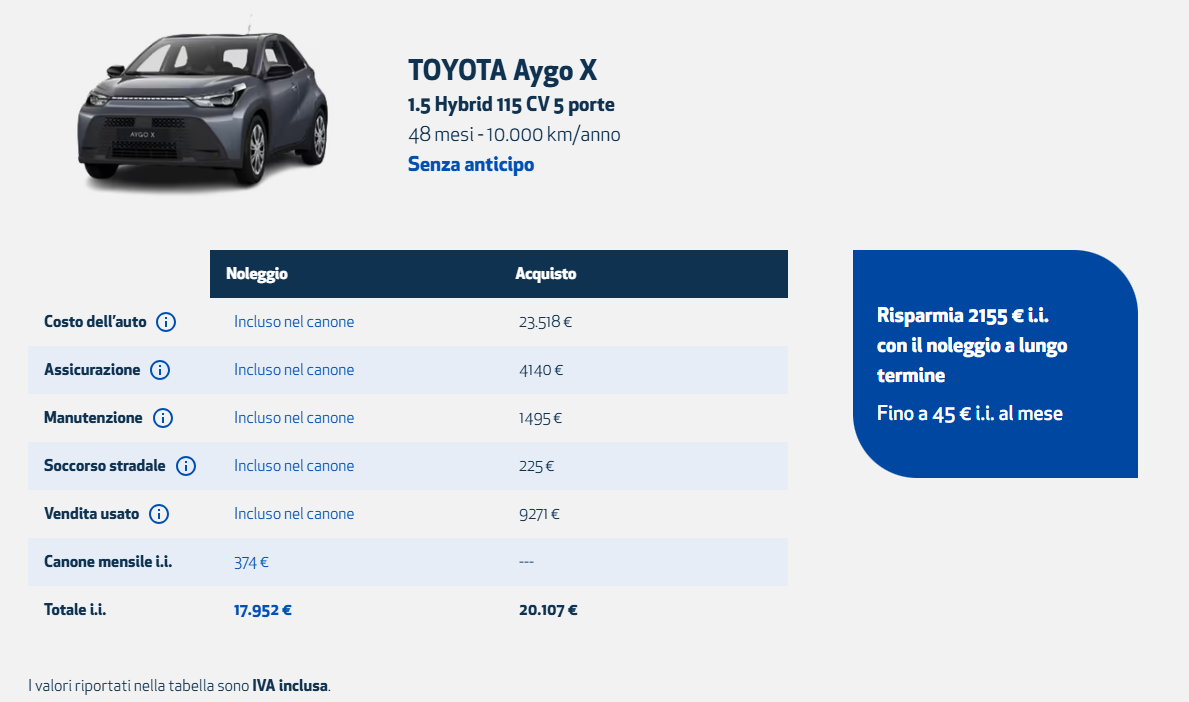
Task: Click the blue Risparmia 2155 € savings box
Action: 995,364
